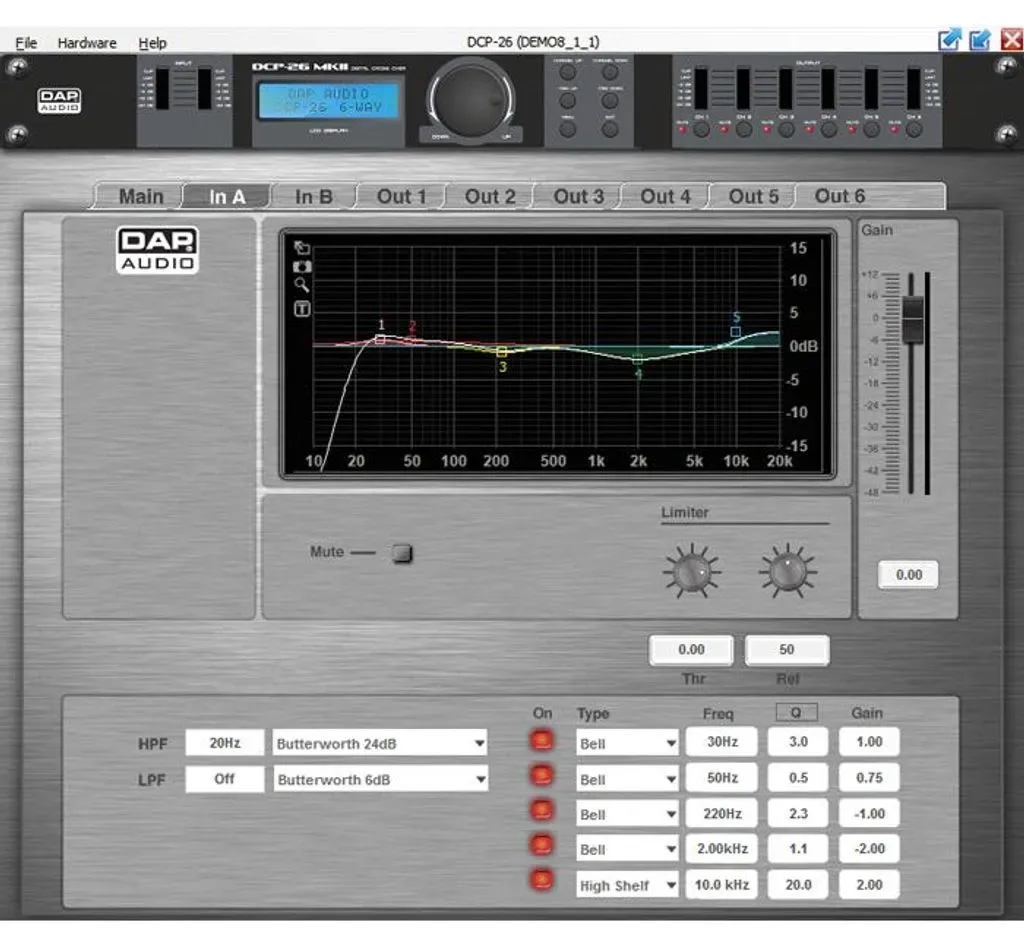Click the T text icon in the EQ graph
The height and width of the screenshot is (946, 1024).
[x=302, y=308]
